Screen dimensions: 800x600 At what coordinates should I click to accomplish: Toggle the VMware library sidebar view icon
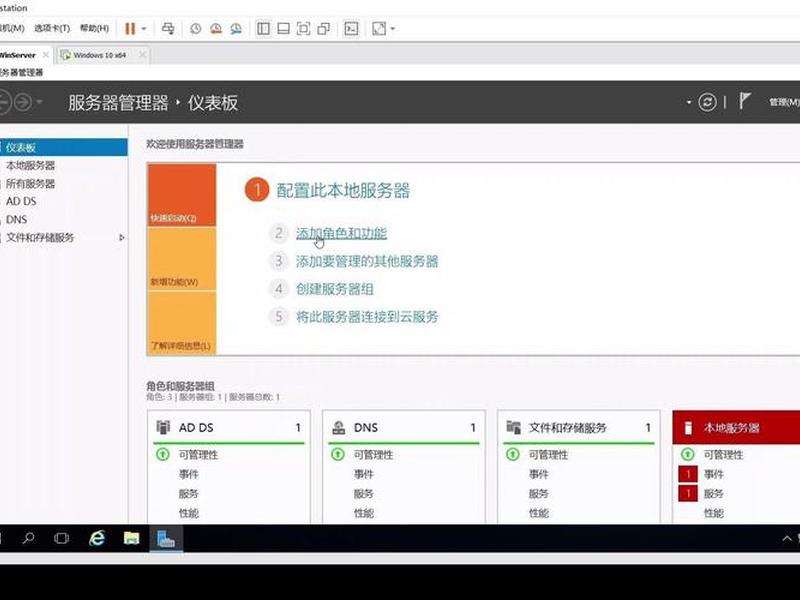(263, 29)
